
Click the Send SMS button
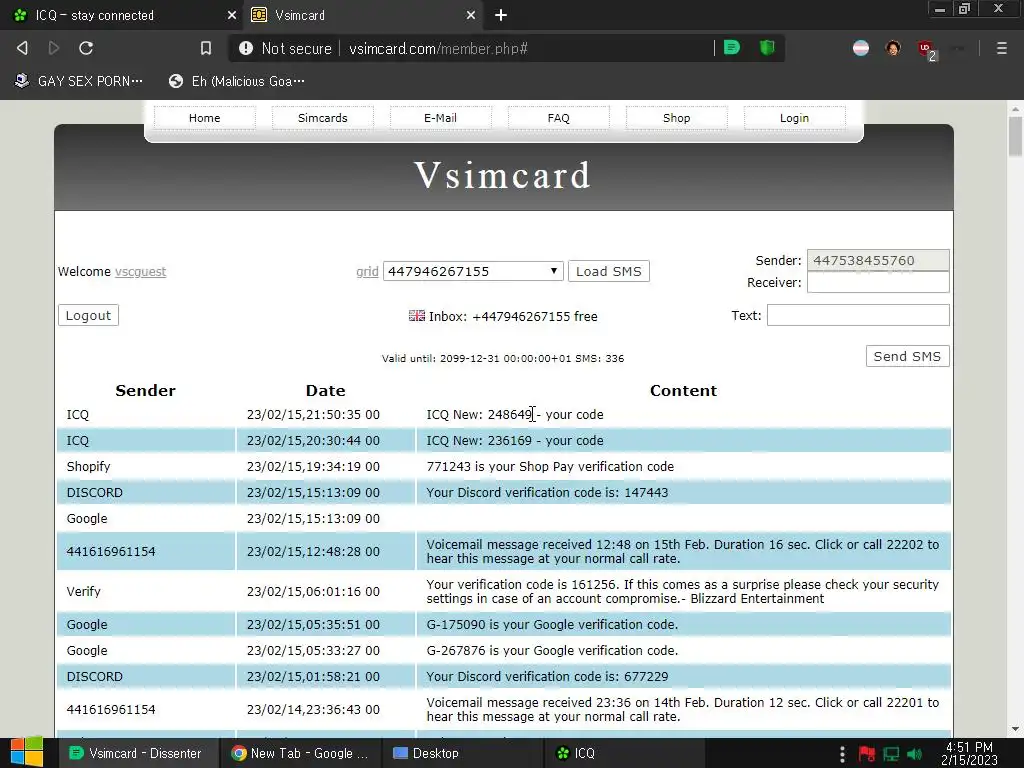pos(907,357)
